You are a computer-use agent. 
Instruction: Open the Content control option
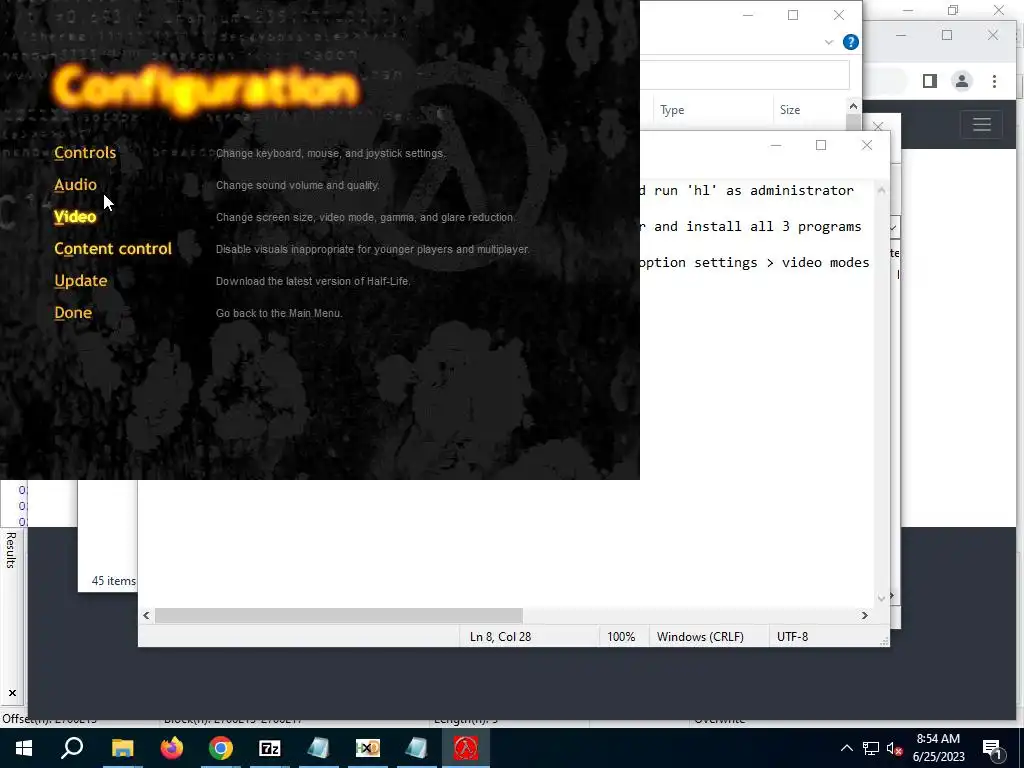coord(113,249)
